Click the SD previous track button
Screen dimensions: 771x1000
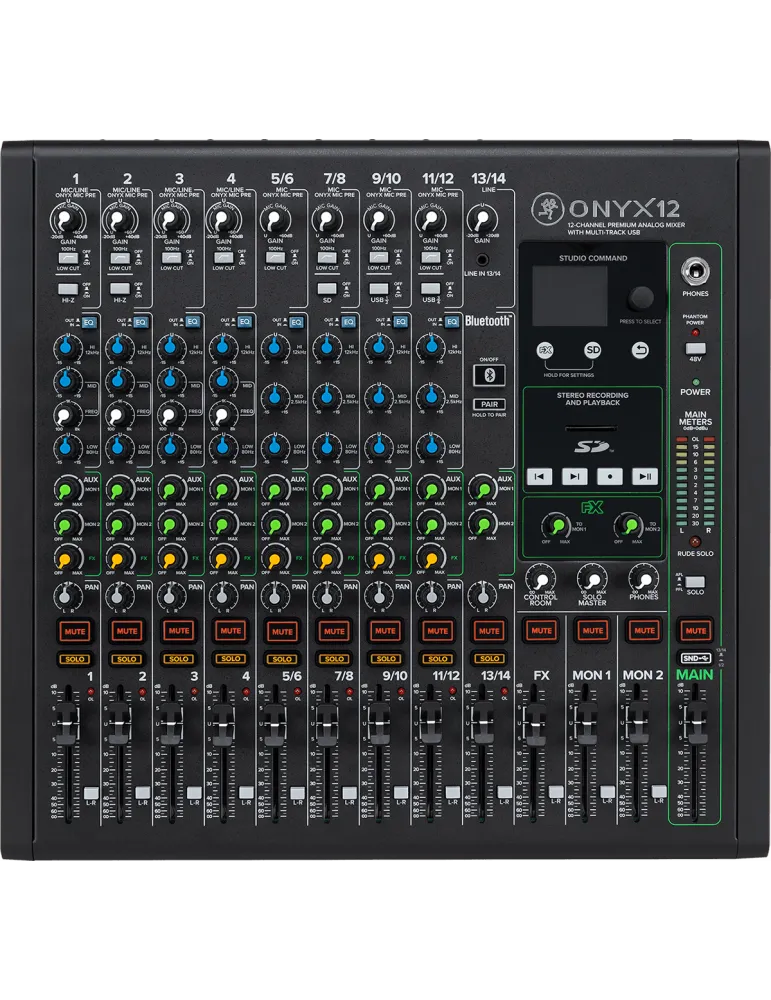(x=540, y=476)
